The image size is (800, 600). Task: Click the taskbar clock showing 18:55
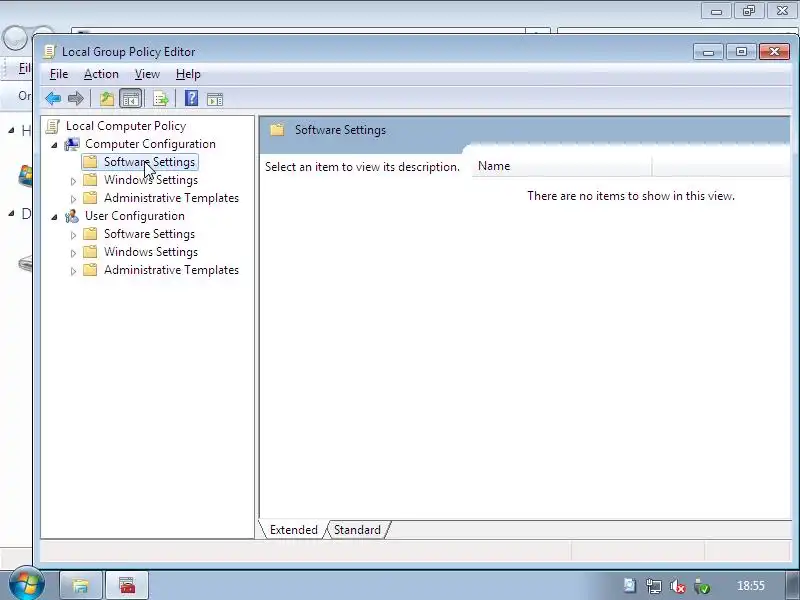click(751, 586)
